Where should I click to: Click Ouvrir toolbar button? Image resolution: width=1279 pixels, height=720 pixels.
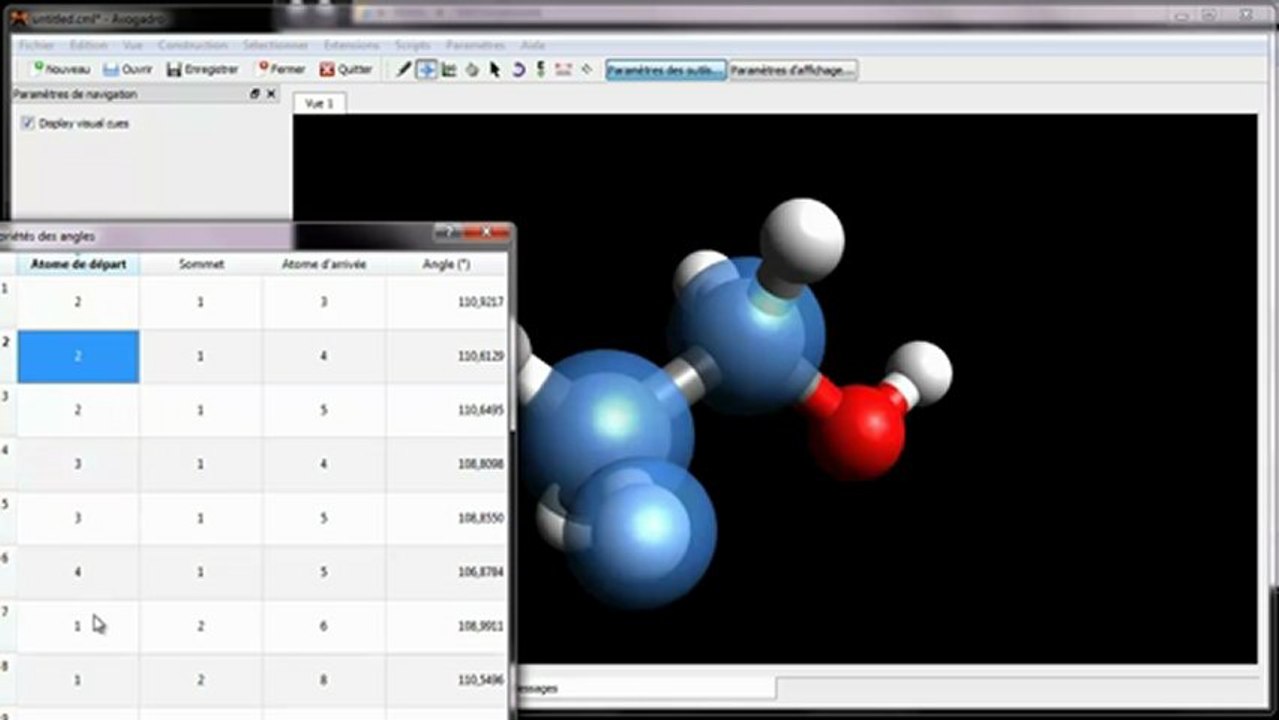point(128,70)
